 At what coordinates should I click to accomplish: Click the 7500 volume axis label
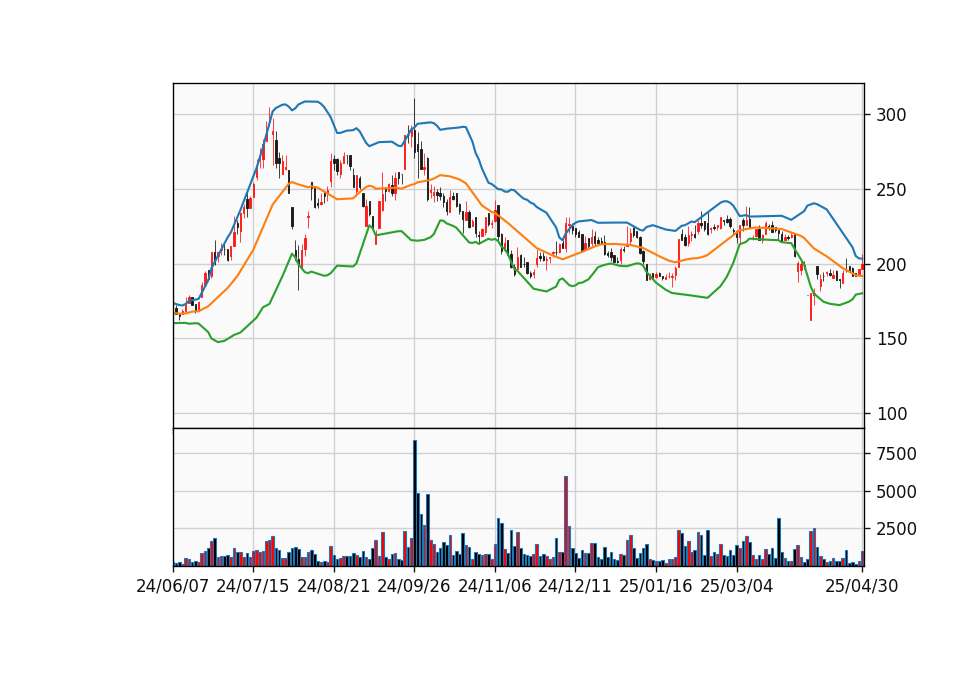pos(897,454)
